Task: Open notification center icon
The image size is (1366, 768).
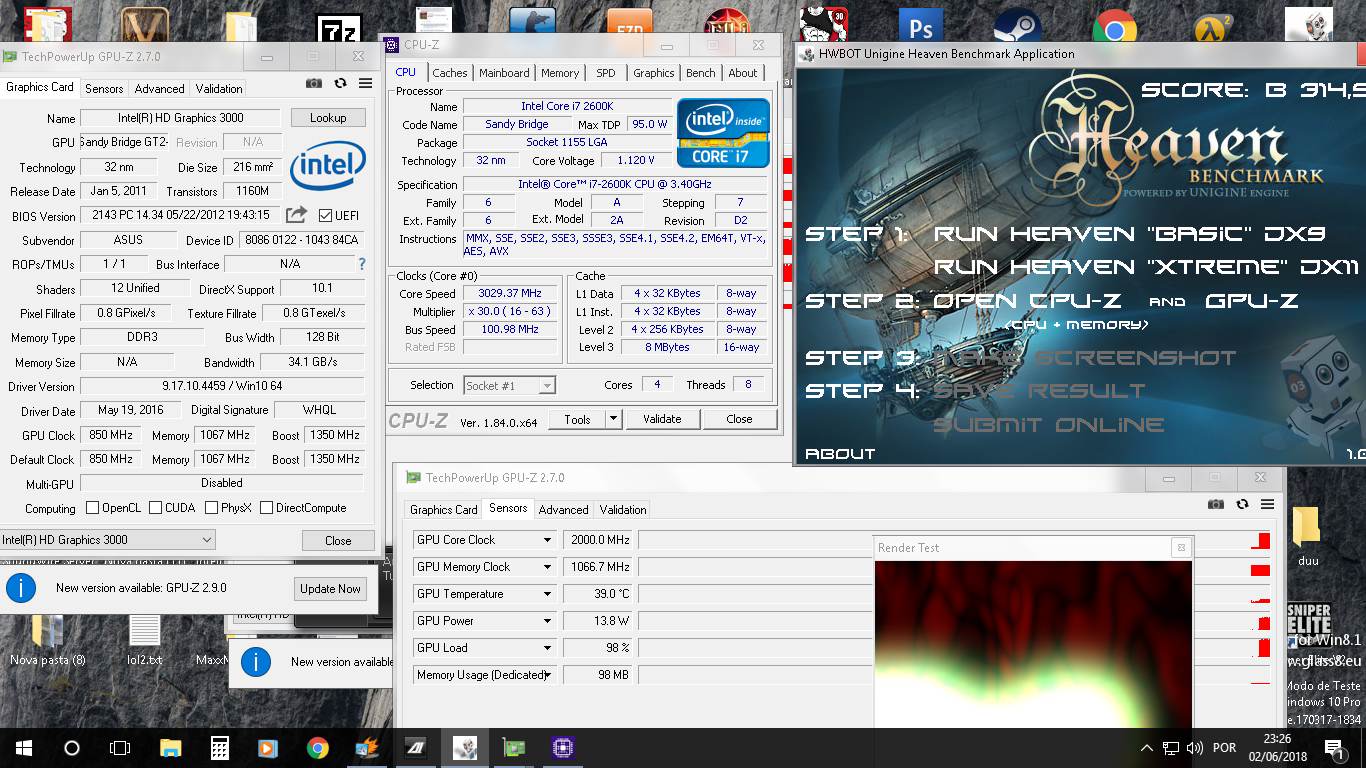Action: (x=1334, y=748)
